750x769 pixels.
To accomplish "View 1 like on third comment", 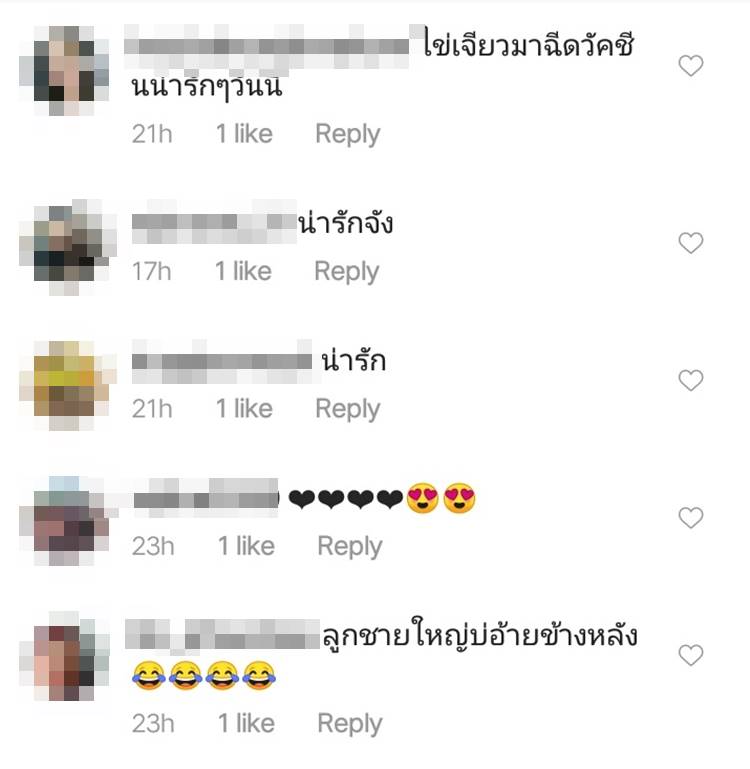I will point(244,409).
